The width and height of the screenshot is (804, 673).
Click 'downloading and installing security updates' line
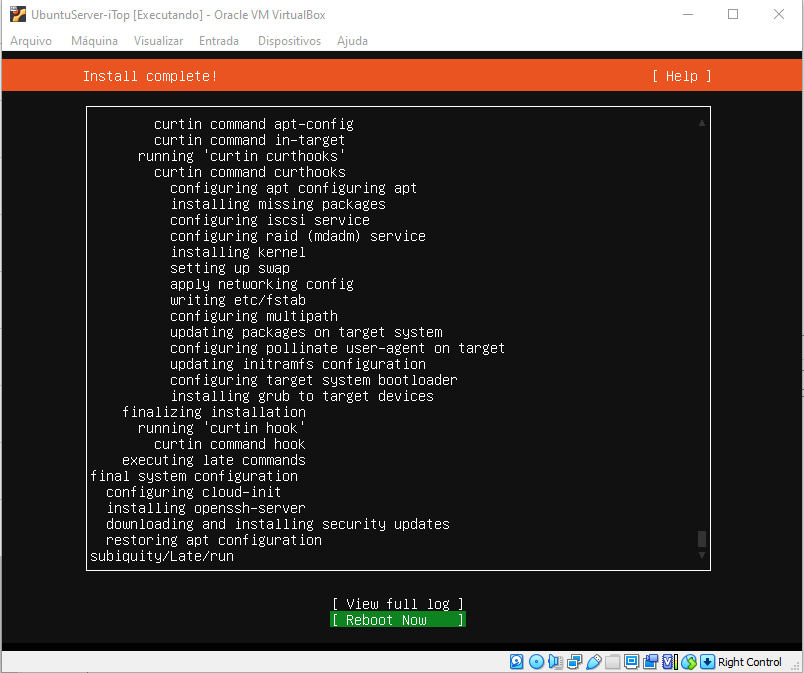(x=278, y=524)
